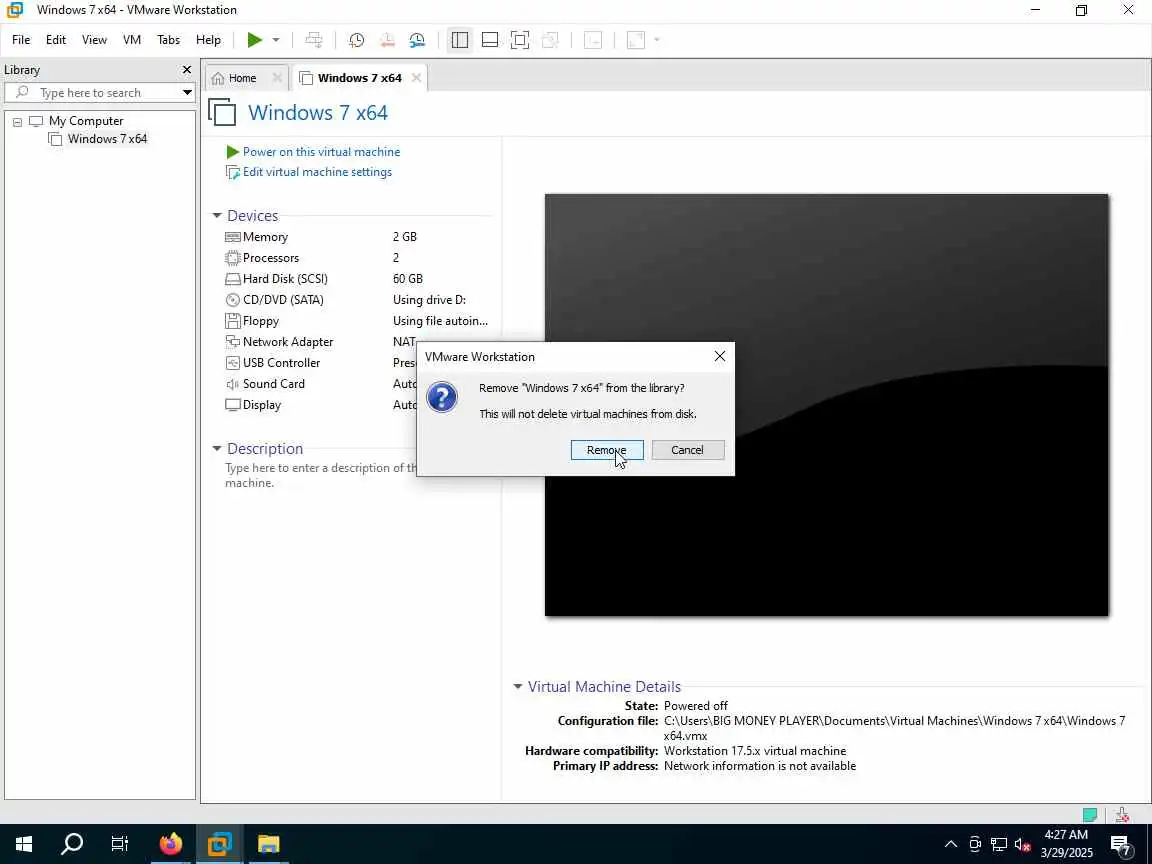Click the green Power On toolbar button
The height and width of the screenshot is (864, 1152).
254,40
